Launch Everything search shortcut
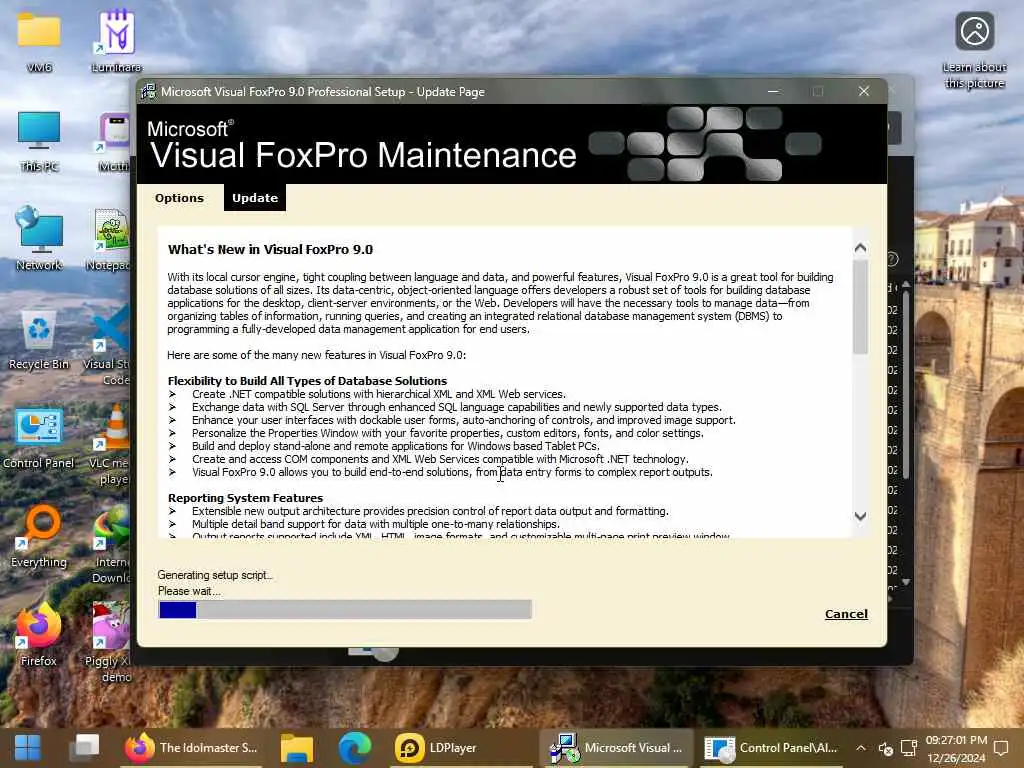The image size is (1024, 768). [x=39, y=537]
